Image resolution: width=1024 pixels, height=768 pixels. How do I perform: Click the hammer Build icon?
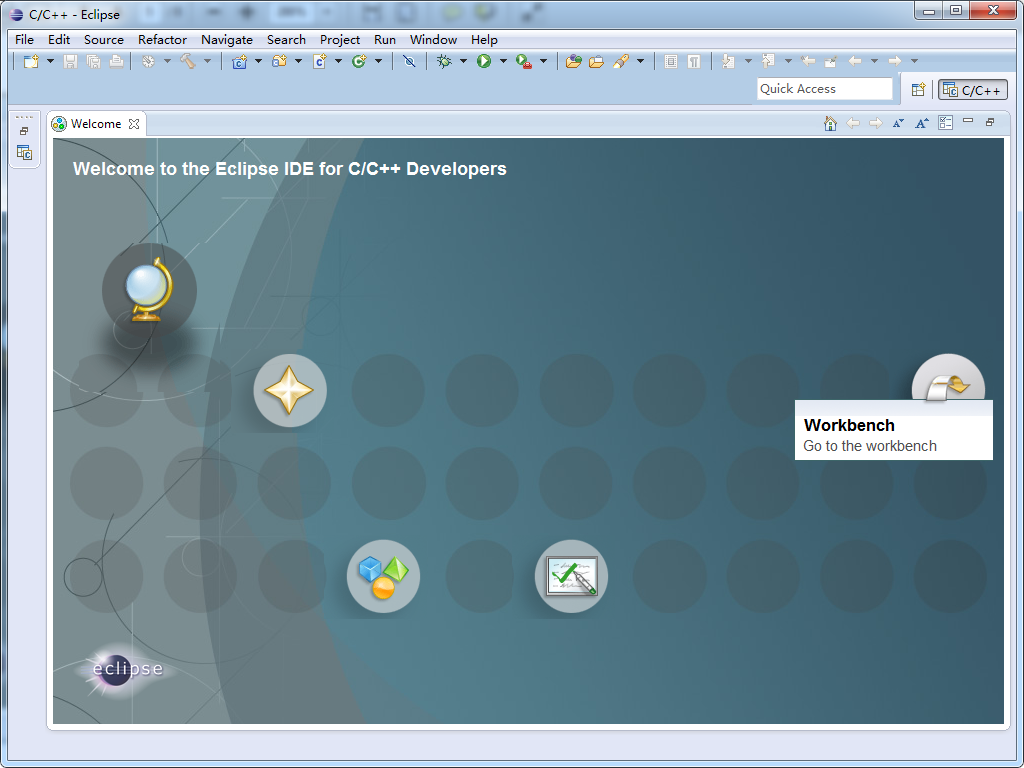(x=188, y=61)
